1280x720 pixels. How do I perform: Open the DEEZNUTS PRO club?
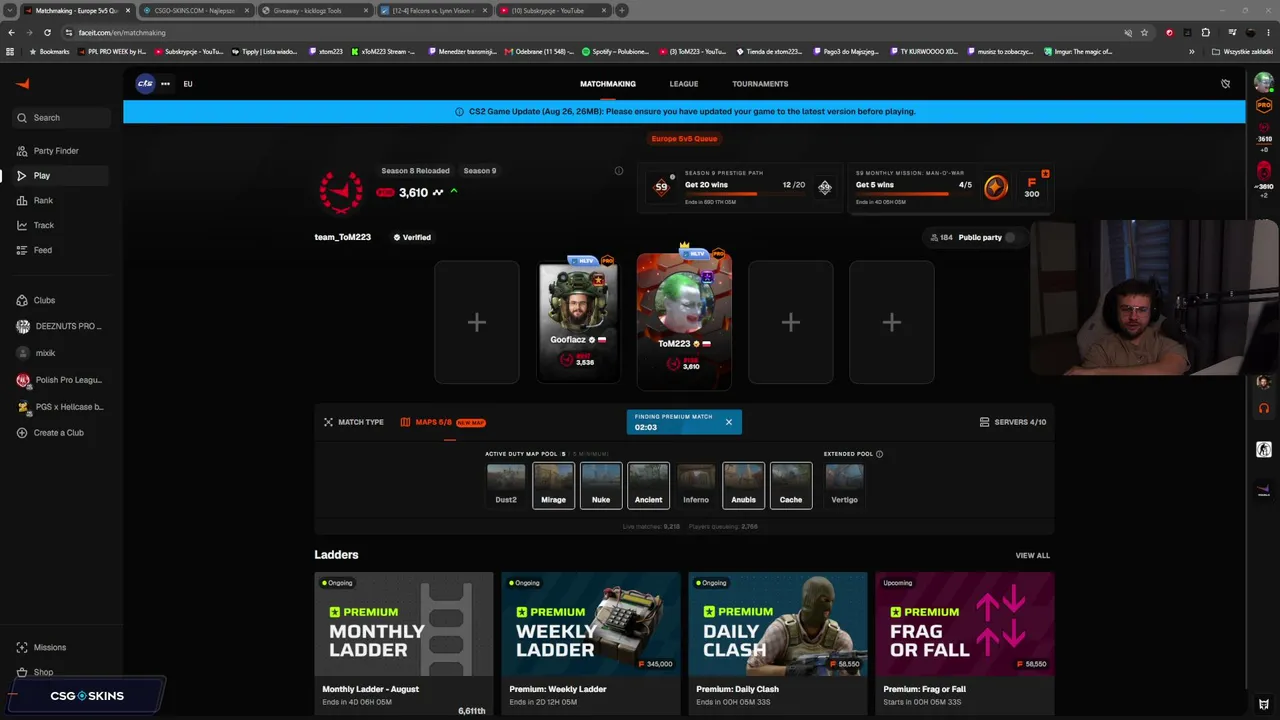click(x=60, y=326)
